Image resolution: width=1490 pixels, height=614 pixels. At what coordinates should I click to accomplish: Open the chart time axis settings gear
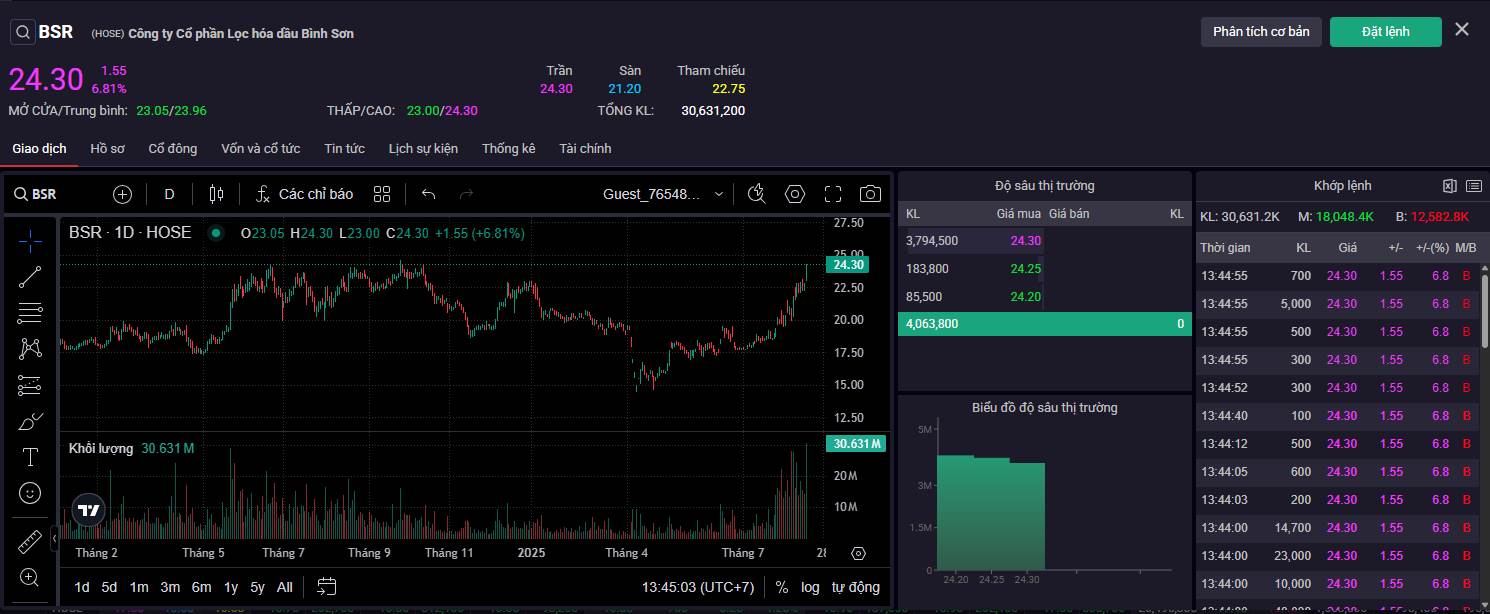click(x=858, y=553)
